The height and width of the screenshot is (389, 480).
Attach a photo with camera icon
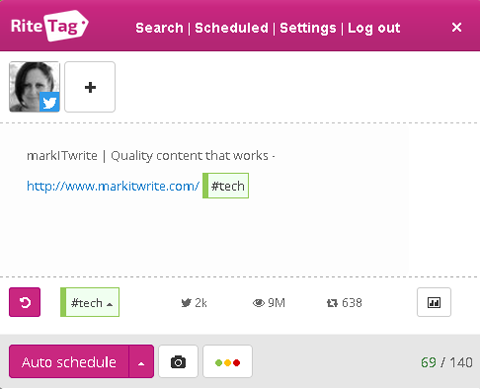pos(178,362)
